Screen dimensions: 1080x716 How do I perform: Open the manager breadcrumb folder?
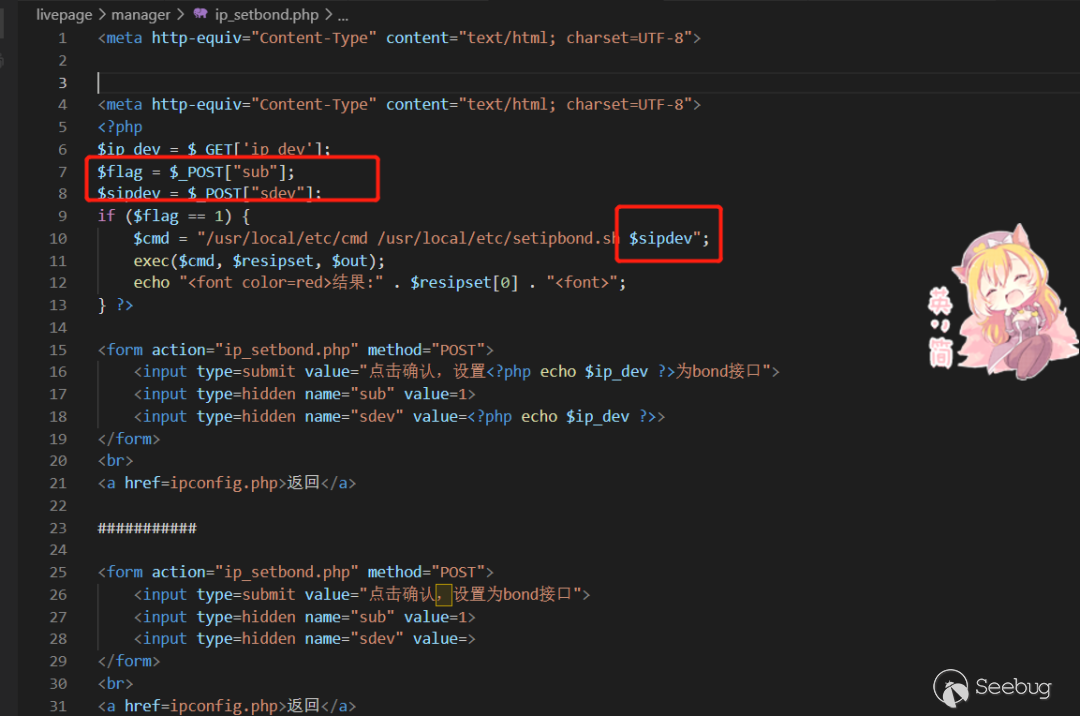141,14
